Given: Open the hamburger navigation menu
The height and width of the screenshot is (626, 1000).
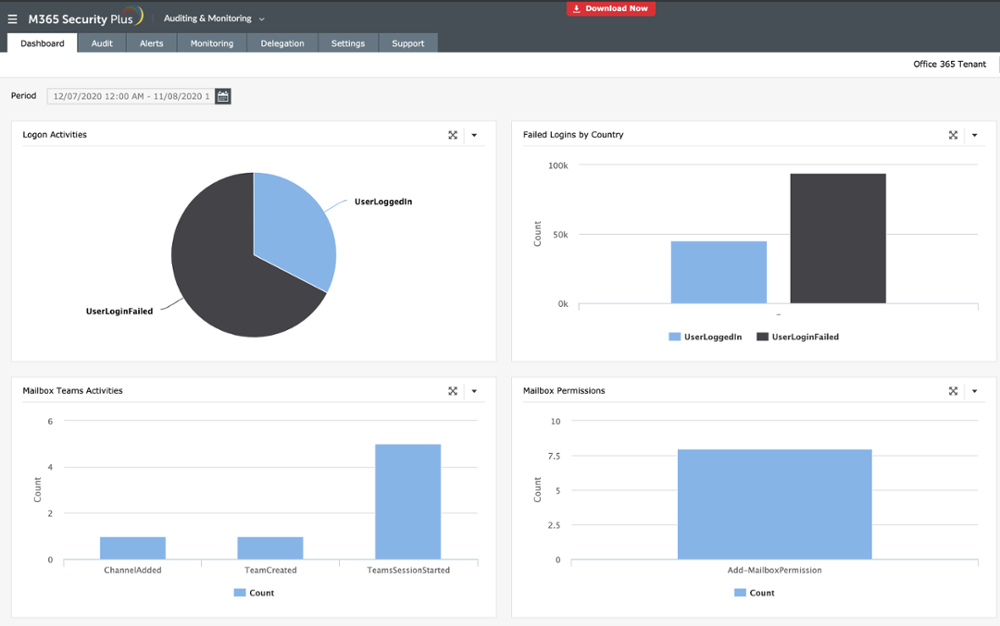Looking at the screenshot, I should 13,19.
